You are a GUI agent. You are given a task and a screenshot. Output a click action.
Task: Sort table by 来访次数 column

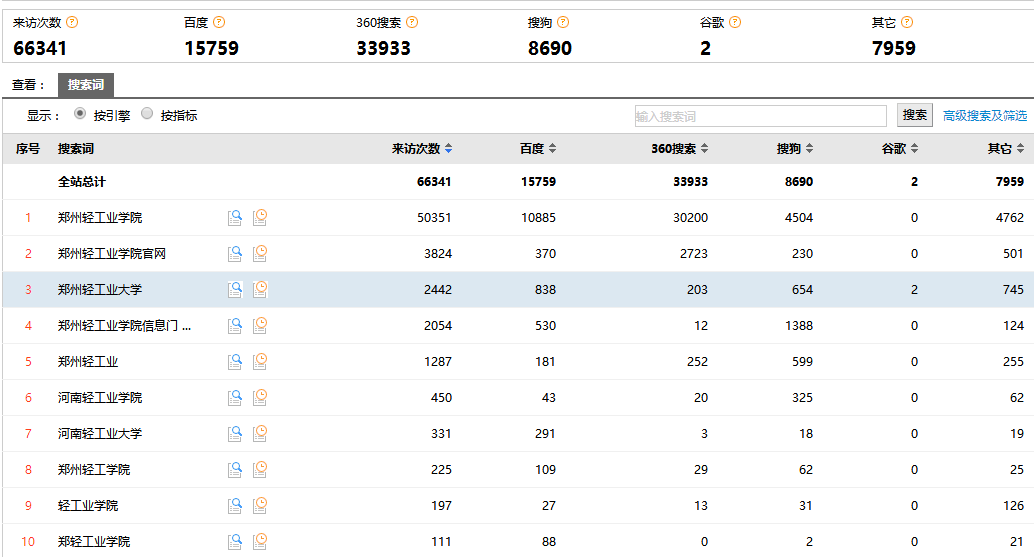coord(421,149)
